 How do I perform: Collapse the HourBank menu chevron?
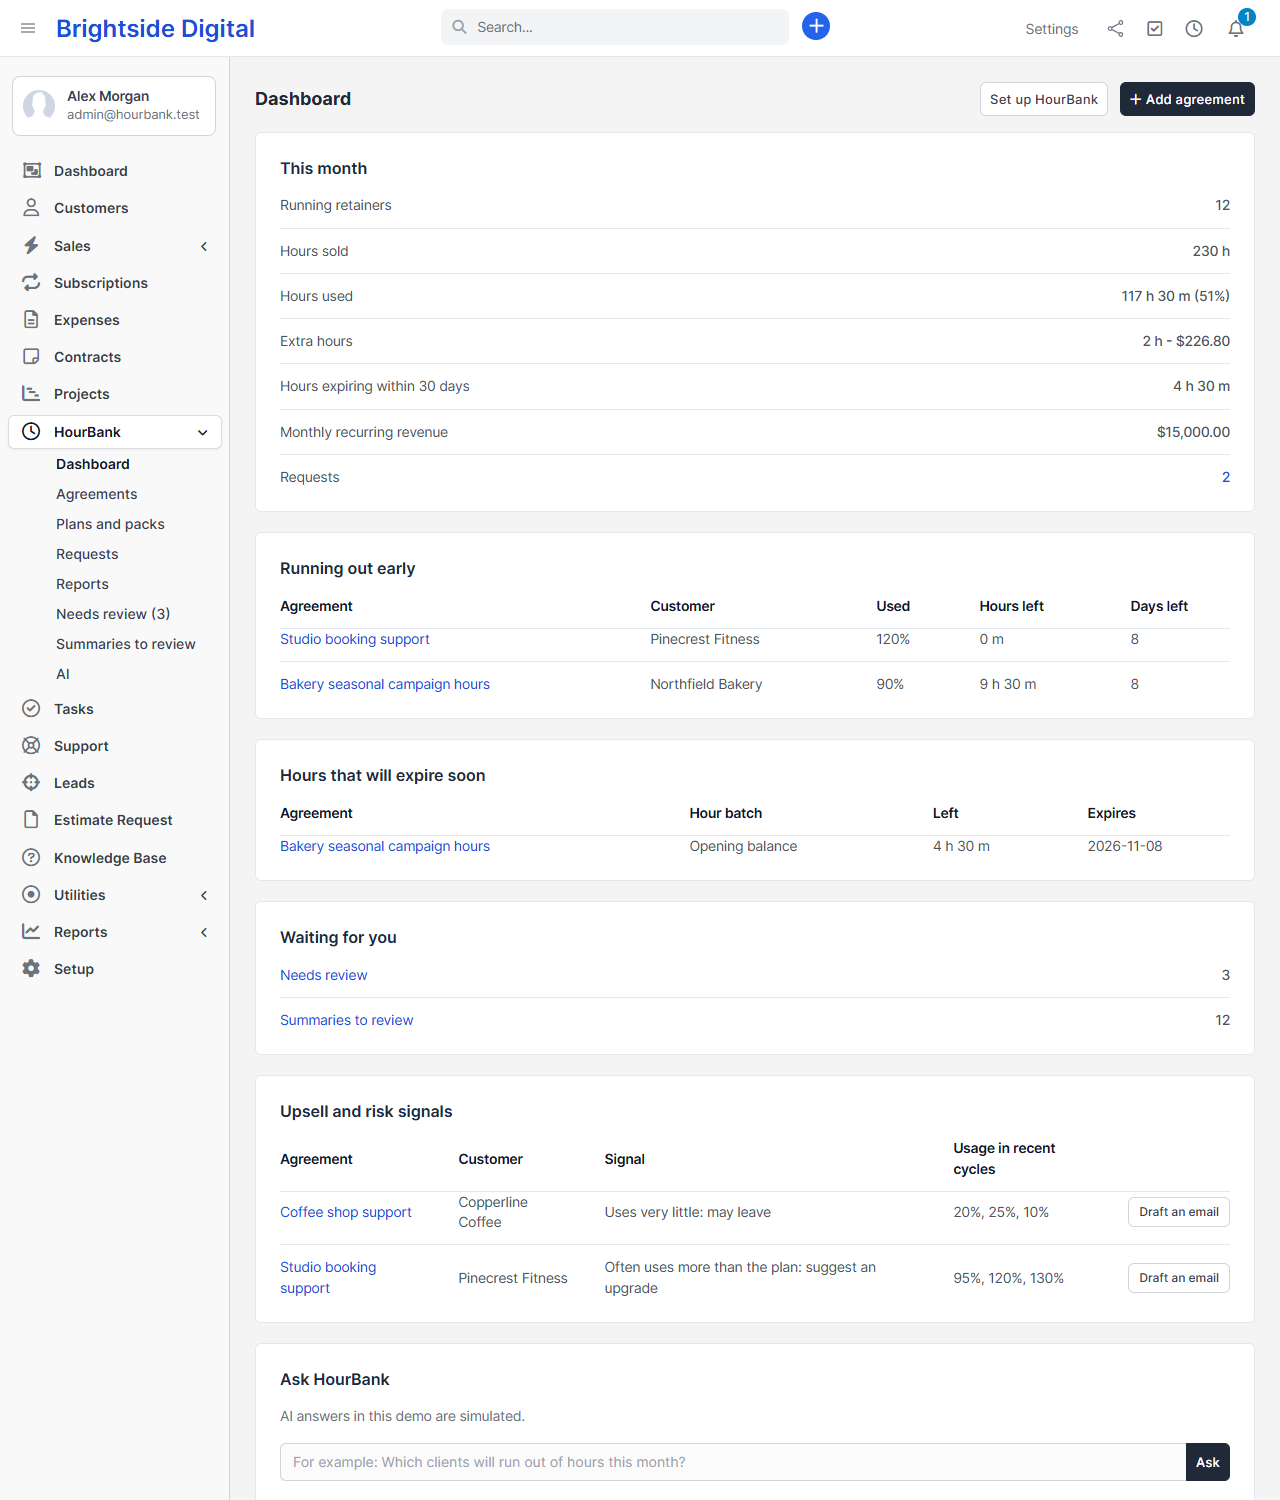(x=203, y=432)
